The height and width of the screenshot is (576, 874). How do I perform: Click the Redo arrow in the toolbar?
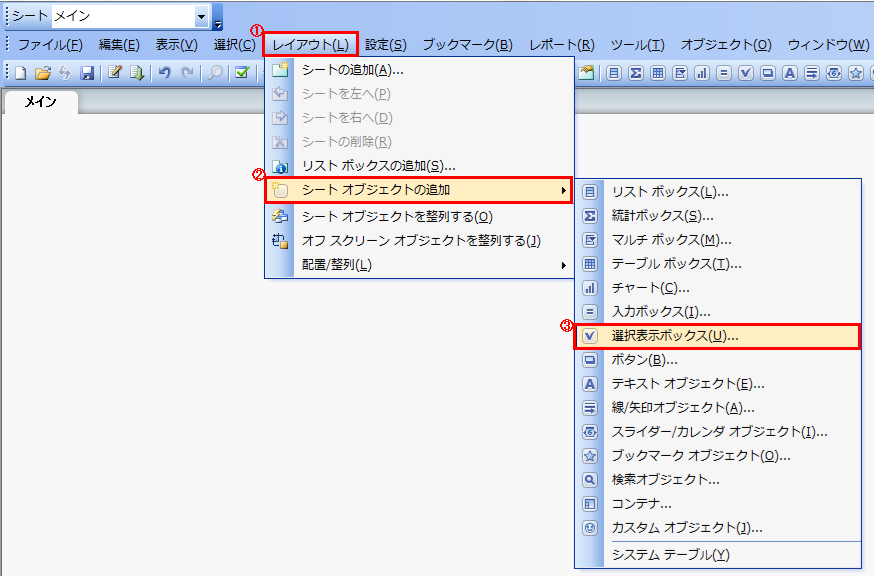(x=187, y=73)
